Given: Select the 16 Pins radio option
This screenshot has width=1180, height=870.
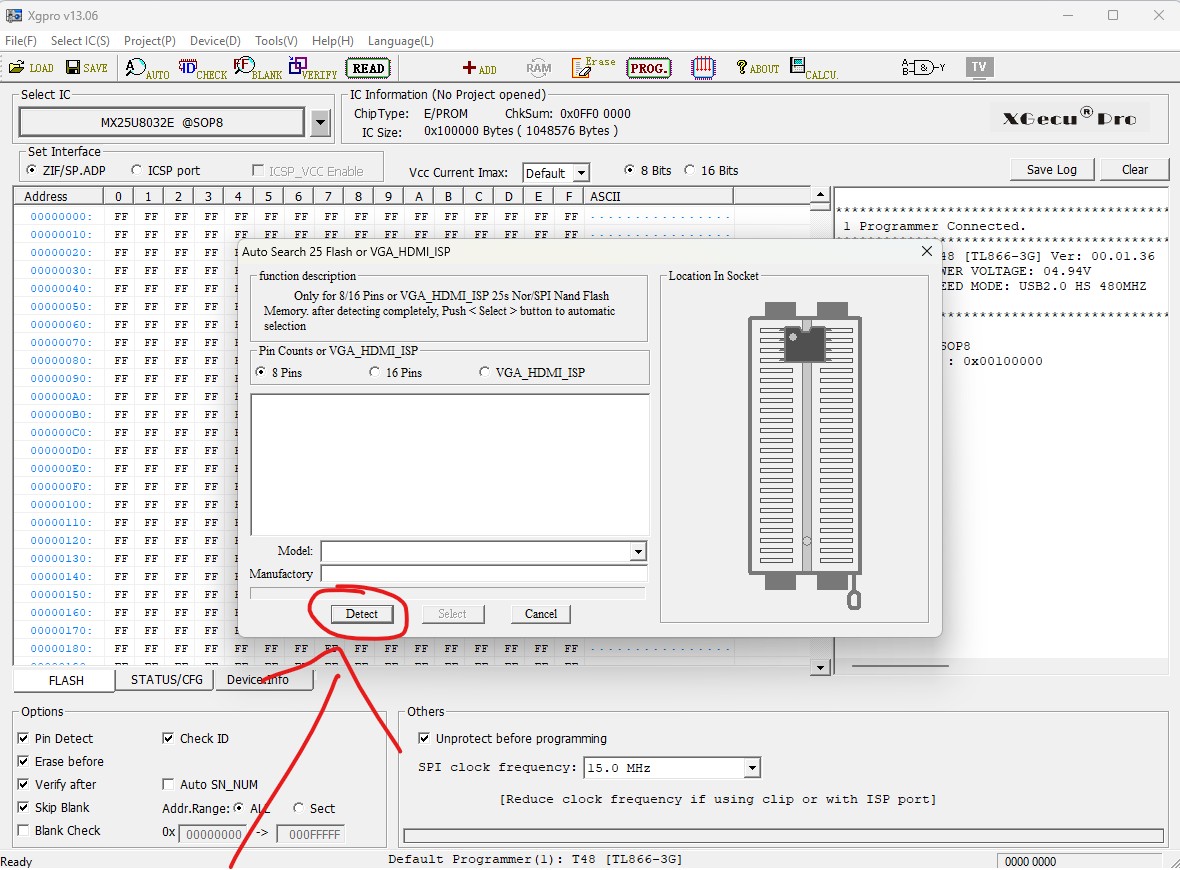Looking at the screenshot, I should pyautogui.click(x=375, y=372).
